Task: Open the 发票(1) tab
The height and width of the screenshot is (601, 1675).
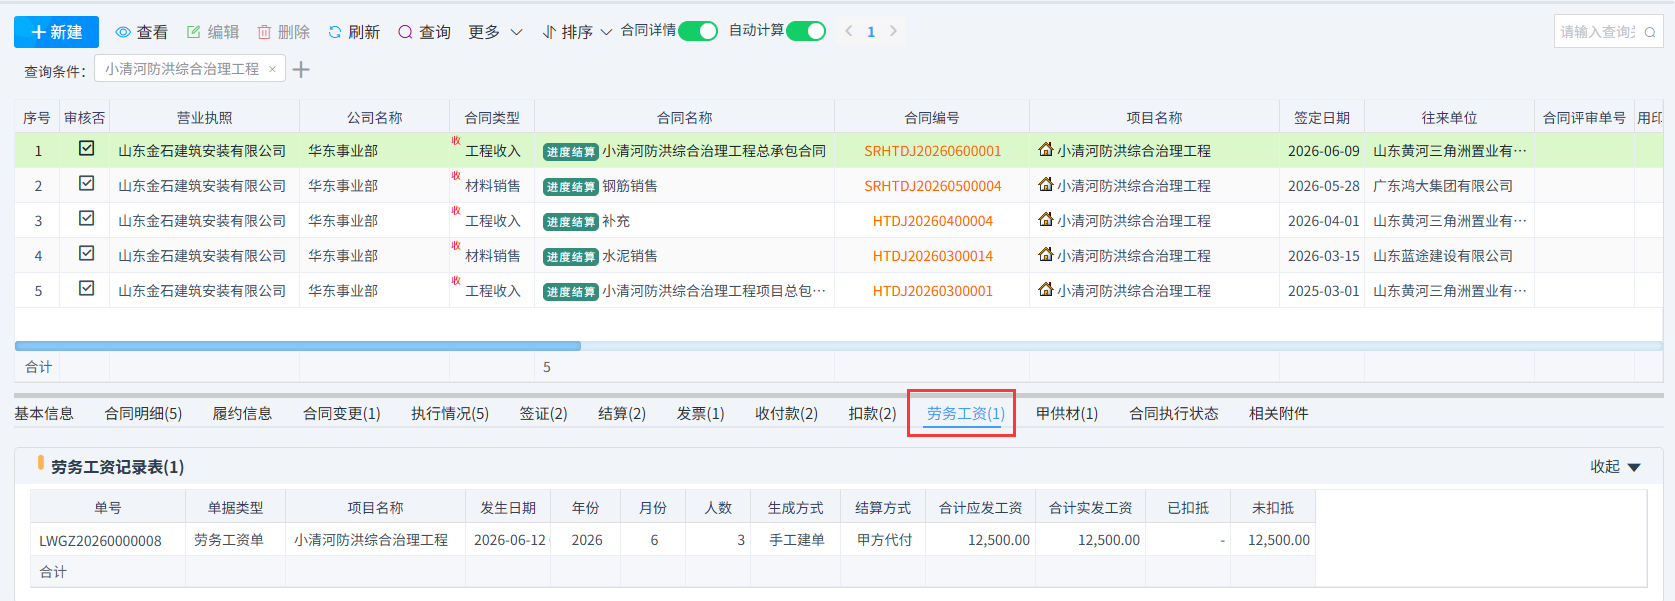Action: coord(700,413)
